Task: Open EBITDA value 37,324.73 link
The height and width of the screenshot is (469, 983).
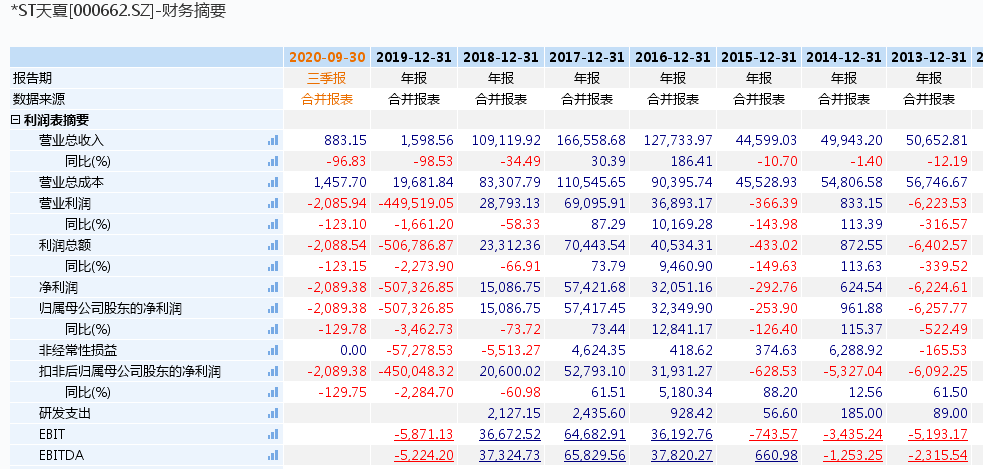Action: click(x=510, y=455)
